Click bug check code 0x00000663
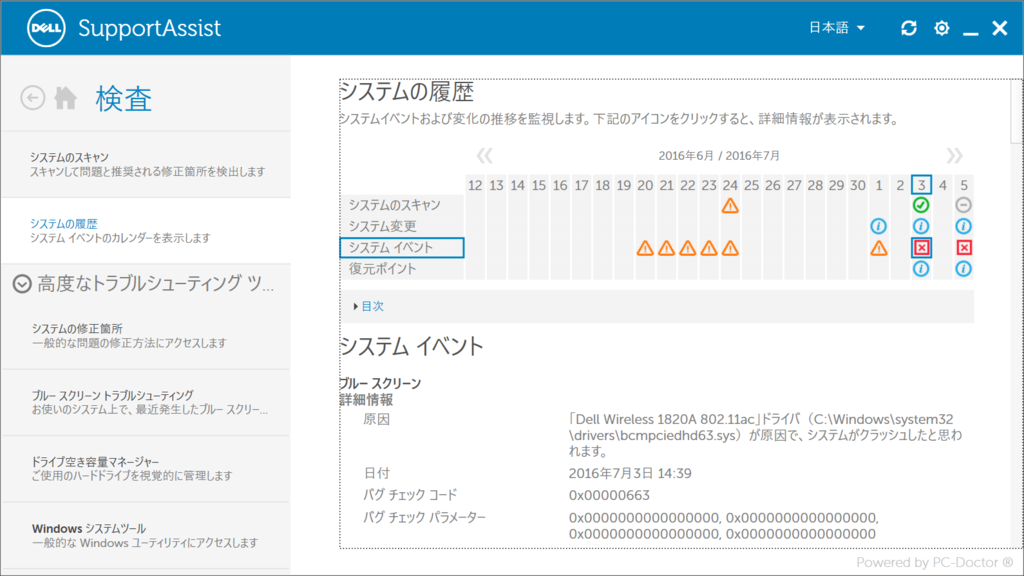The height and width of the screenshot is (576, 1024). point(609,495)
